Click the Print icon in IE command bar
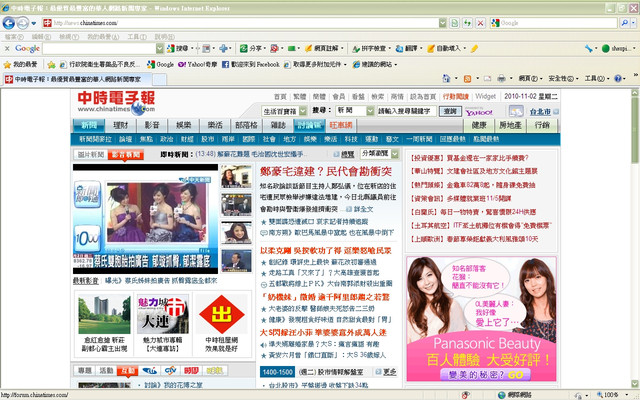This screenshot has height=400, width=640. (x=501, y=78)
